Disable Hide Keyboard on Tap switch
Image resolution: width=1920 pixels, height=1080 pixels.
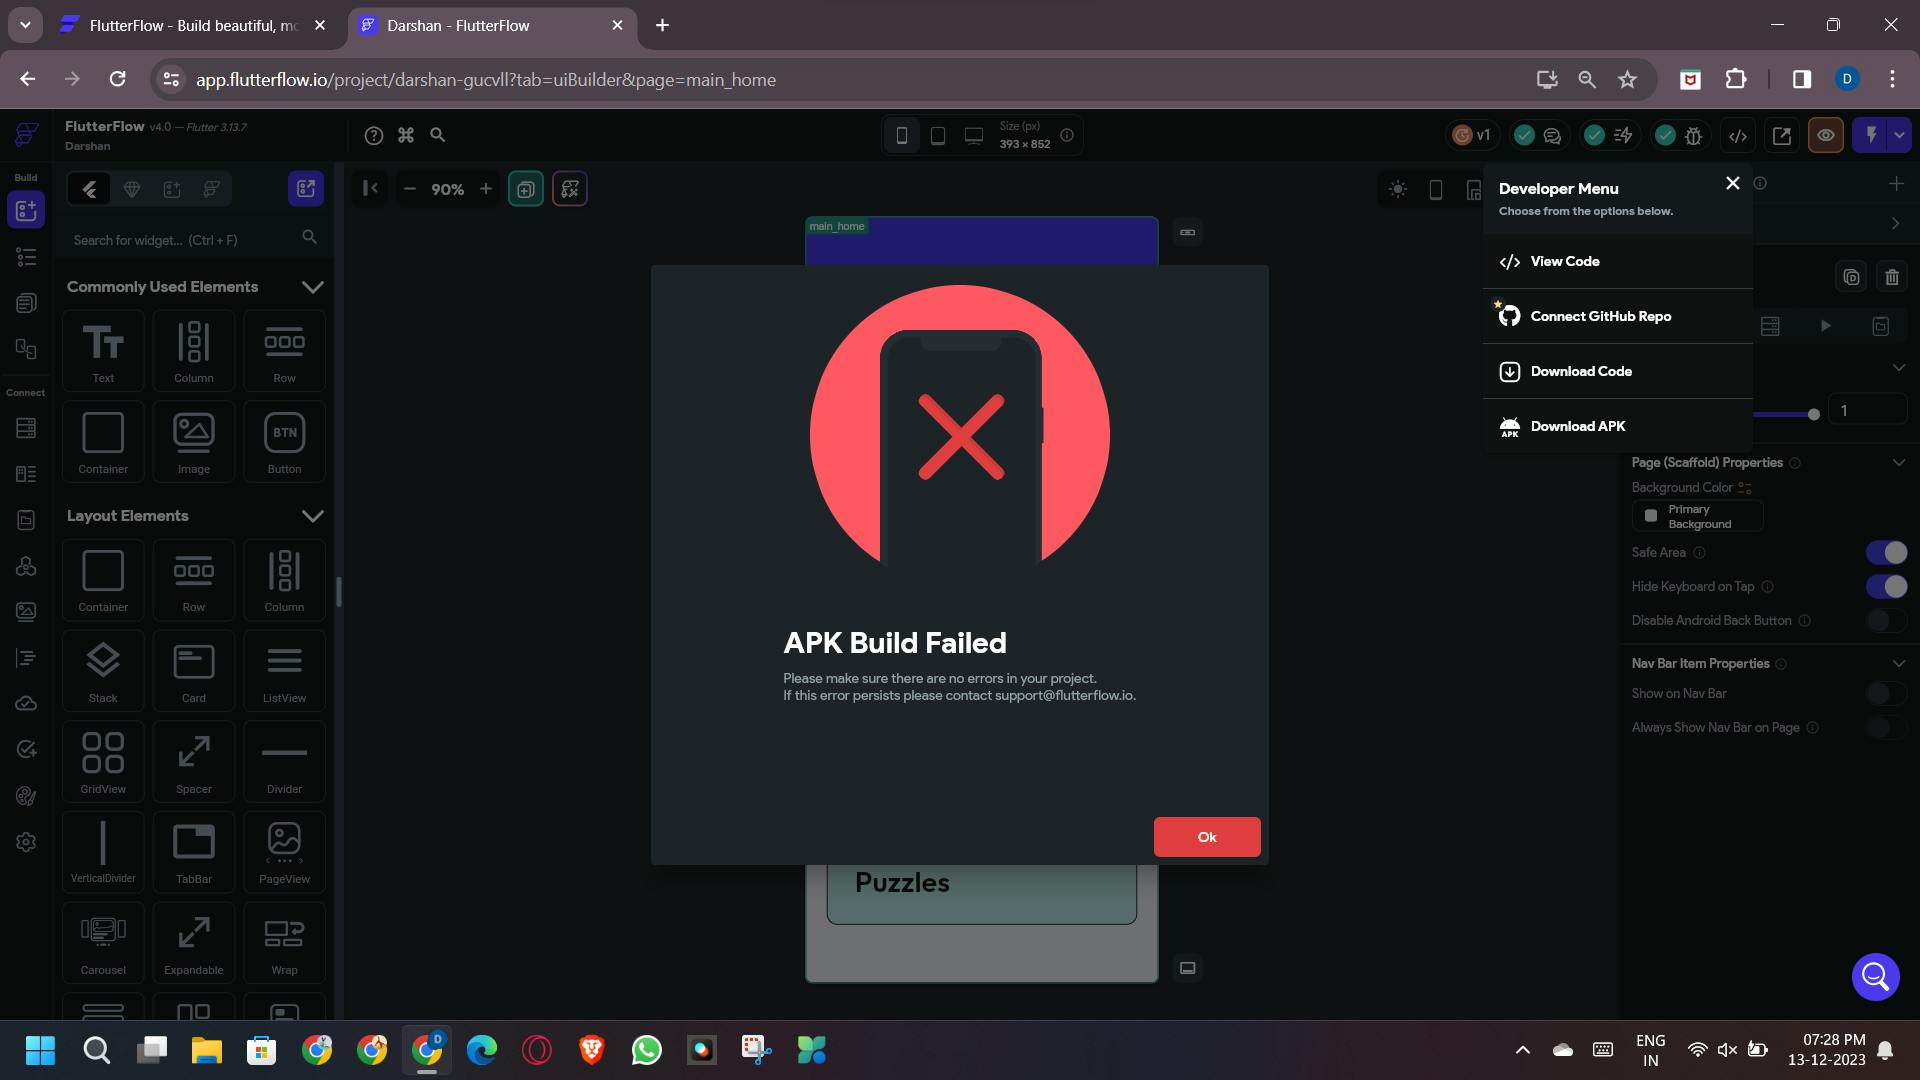[1886, 586]
